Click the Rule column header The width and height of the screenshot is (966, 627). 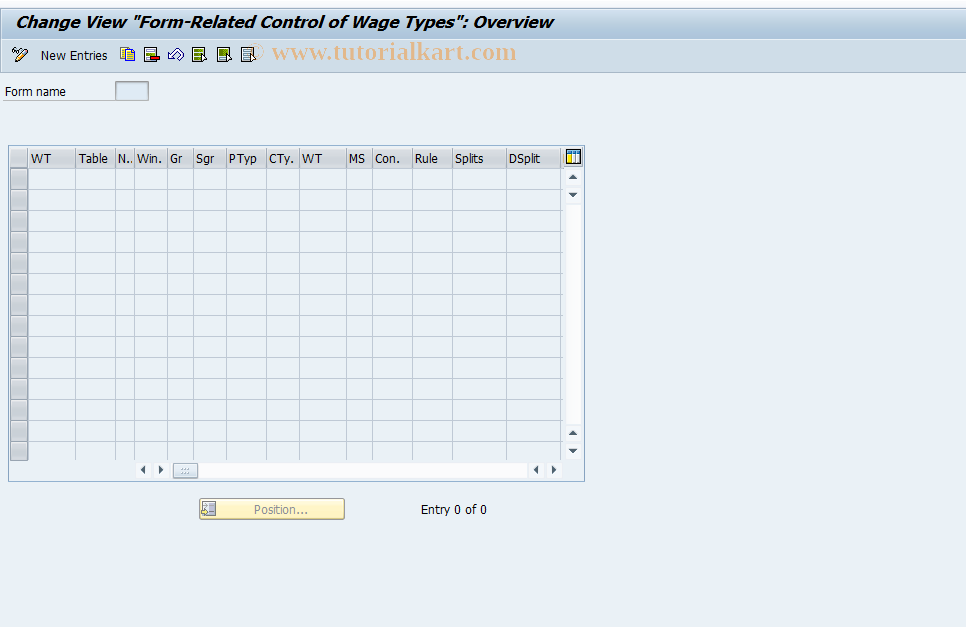(x=432, y=158)
